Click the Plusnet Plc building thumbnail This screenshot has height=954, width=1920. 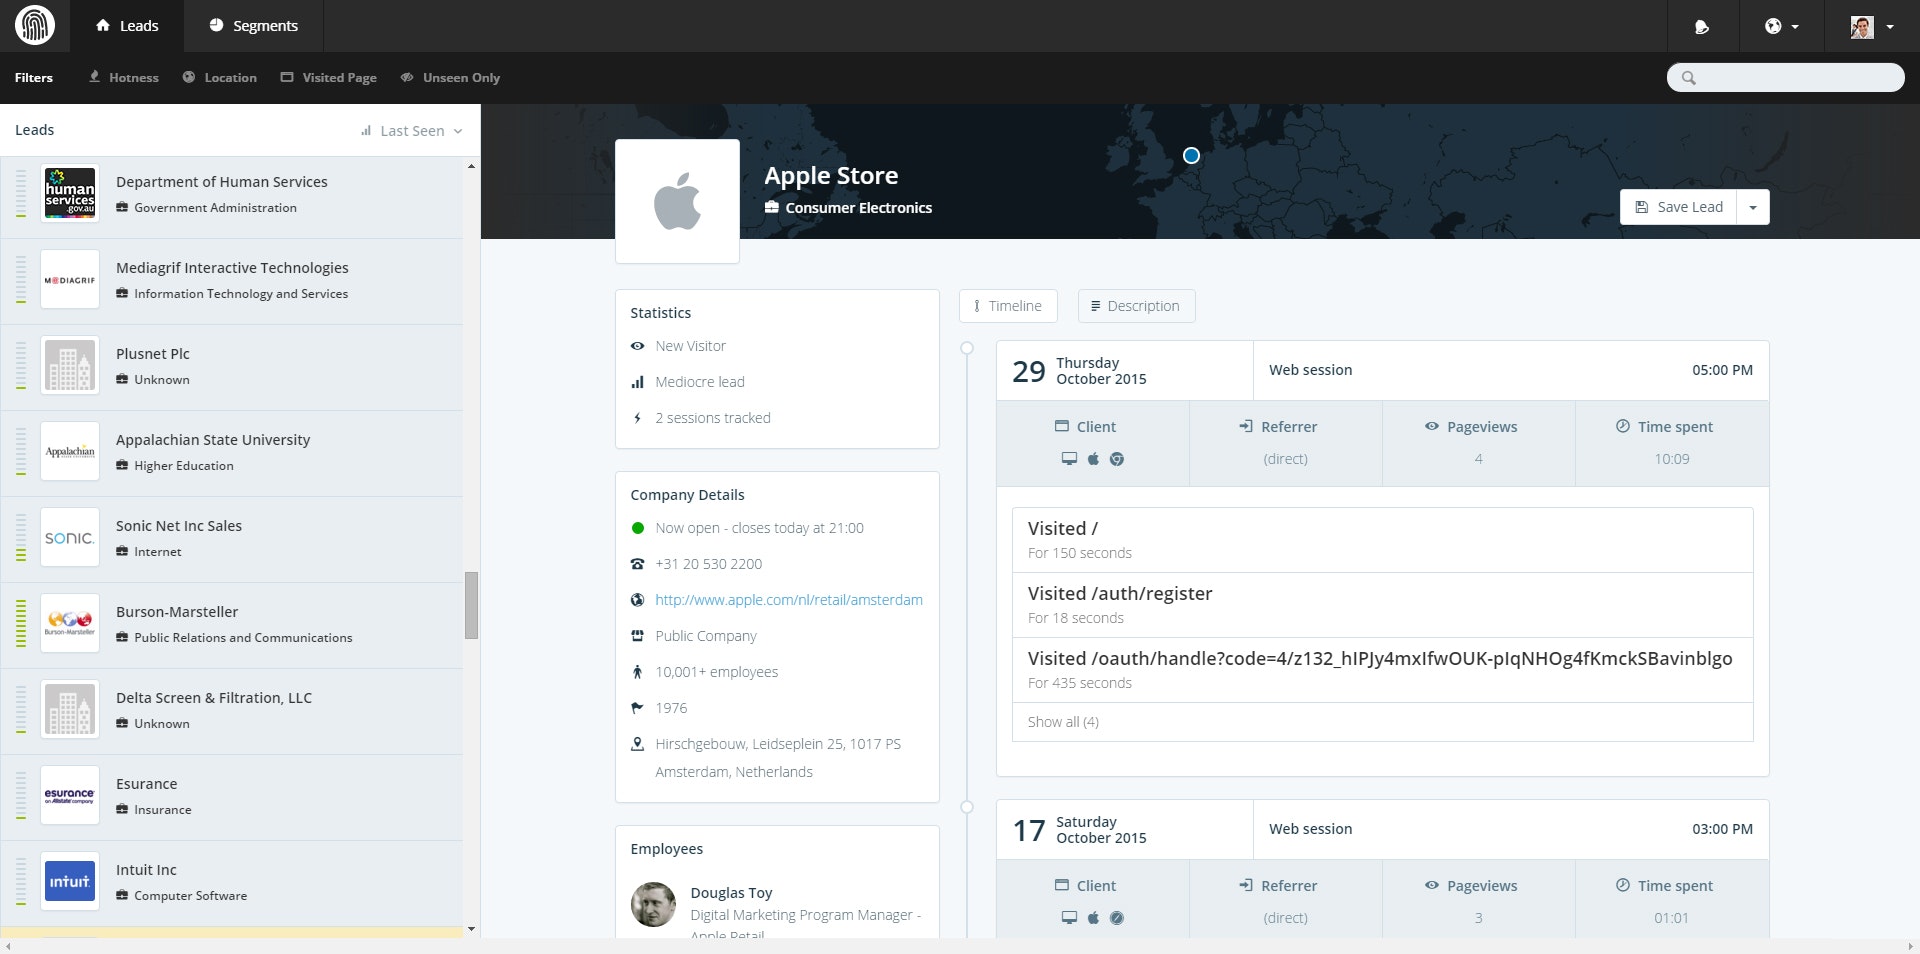pos(70,365)
